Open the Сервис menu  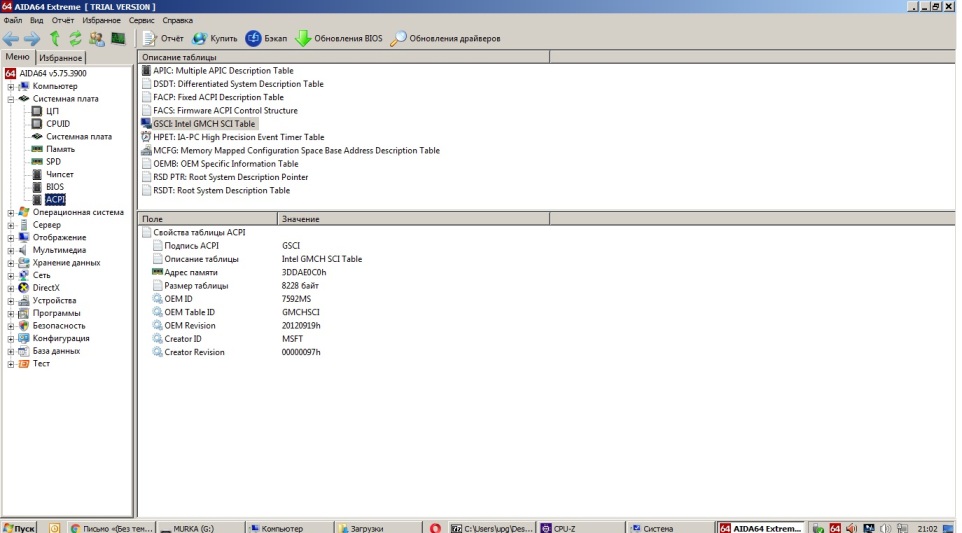click(x=141, y=20)
